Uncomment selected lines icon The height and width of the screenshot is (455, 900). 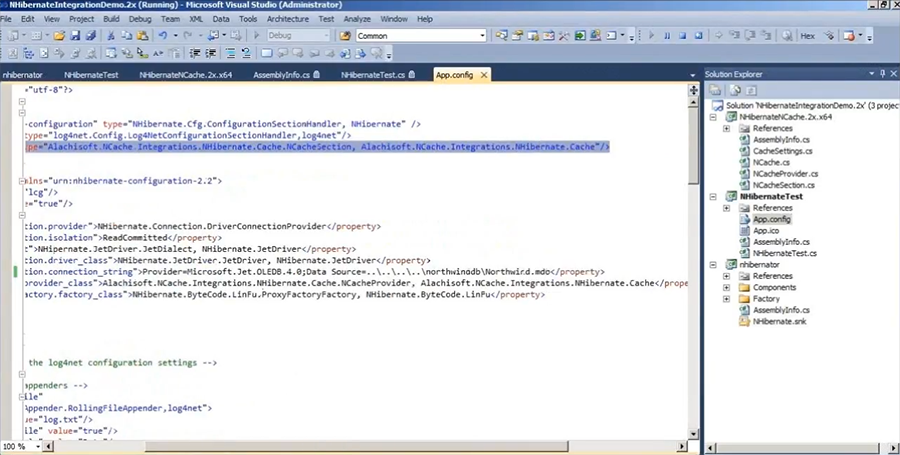[x=246, y=53]
